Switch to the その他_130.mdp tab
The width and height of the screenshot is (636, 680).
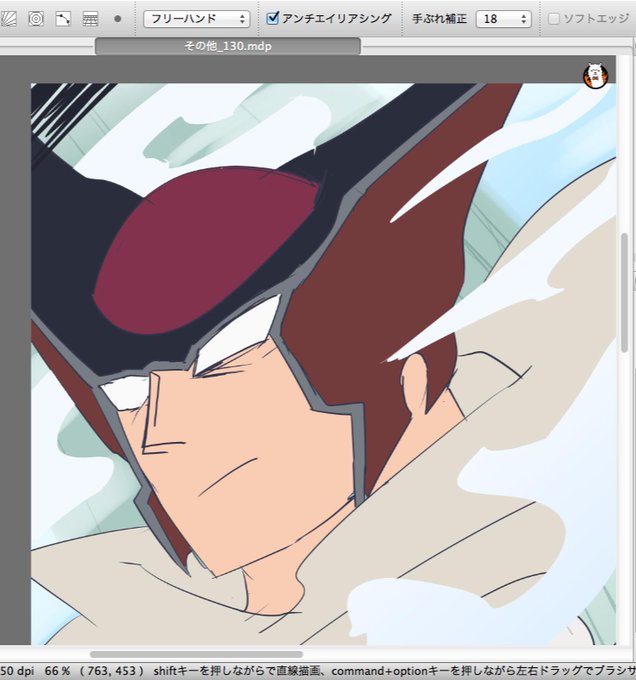pos(228,46)
